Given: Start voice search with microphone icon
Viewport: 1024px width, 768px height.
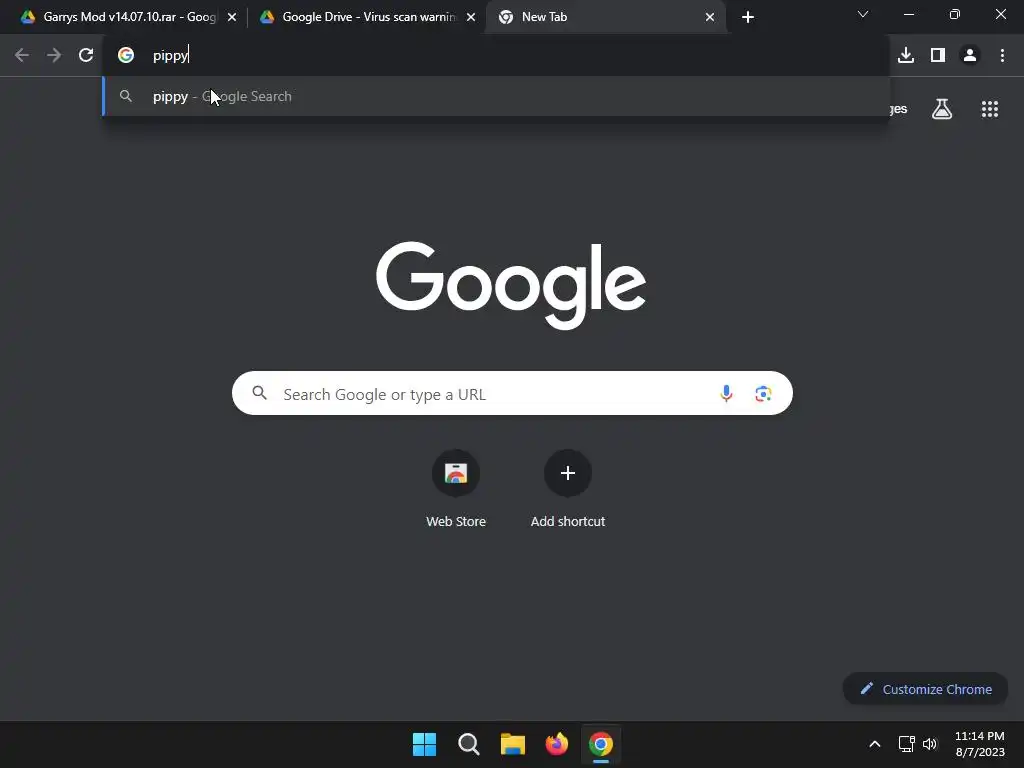Looking at the screenshot, I should 726,393.
